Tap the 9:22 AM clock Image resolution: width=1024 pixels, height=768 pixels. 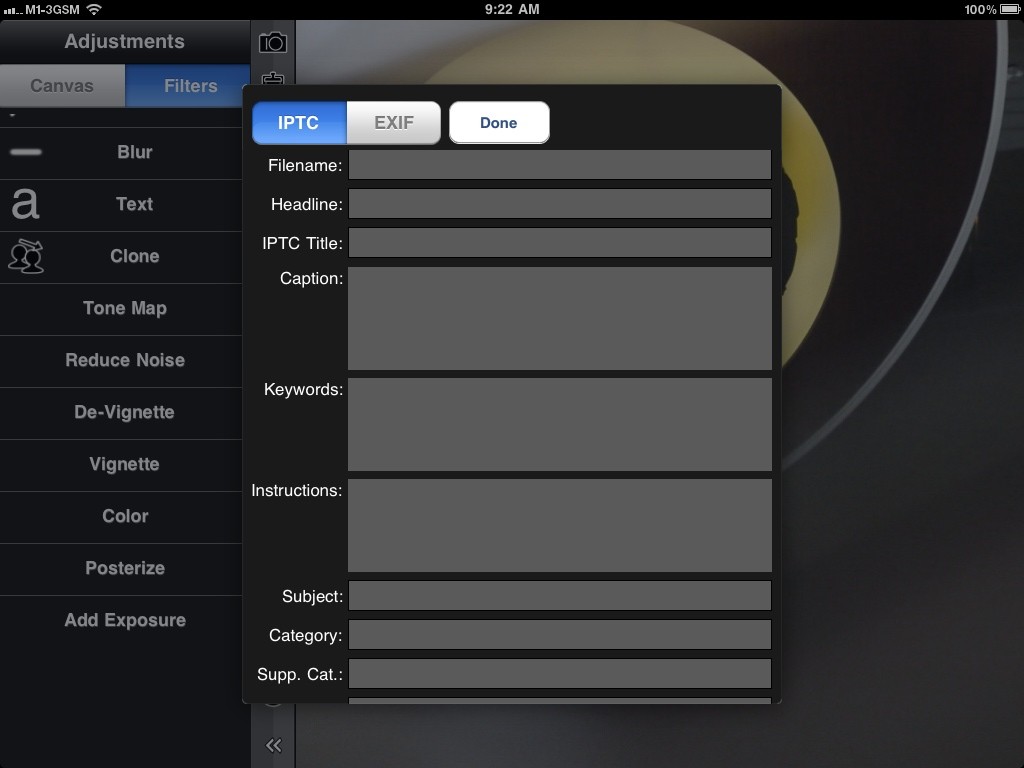[512, 9]
